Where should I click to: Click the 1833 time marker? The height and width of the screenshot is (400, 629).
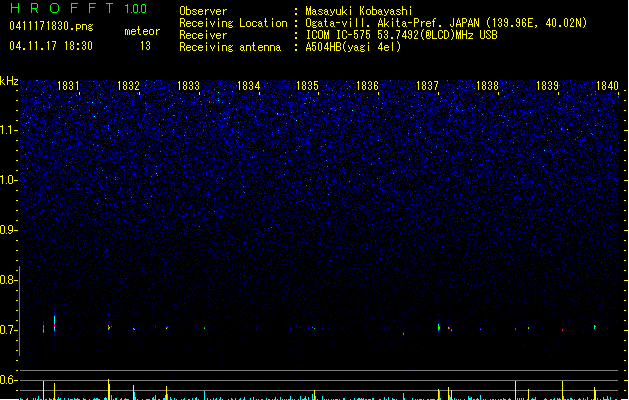(x=188, y=86)
